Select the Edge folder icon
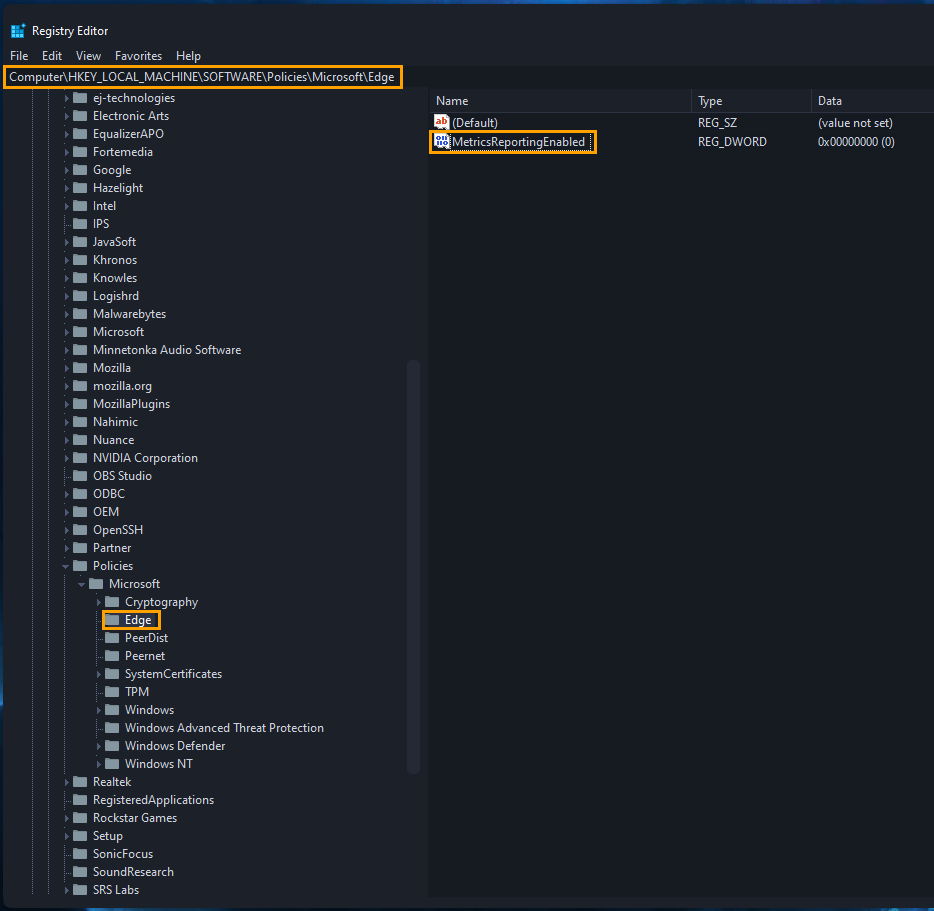 (x=112, y=620)
